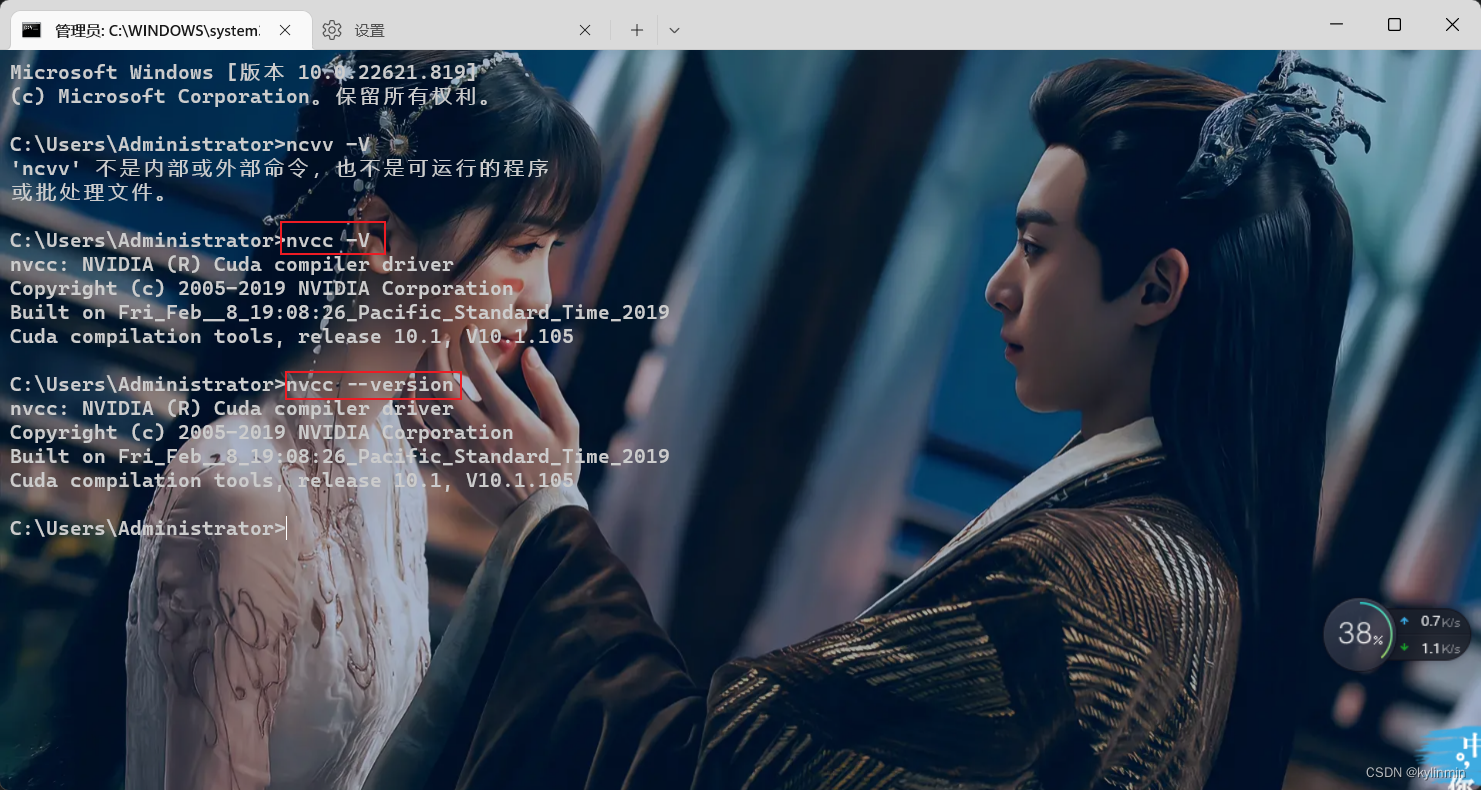
Task: Open a new terminal tab
Action: pos(636,30)
